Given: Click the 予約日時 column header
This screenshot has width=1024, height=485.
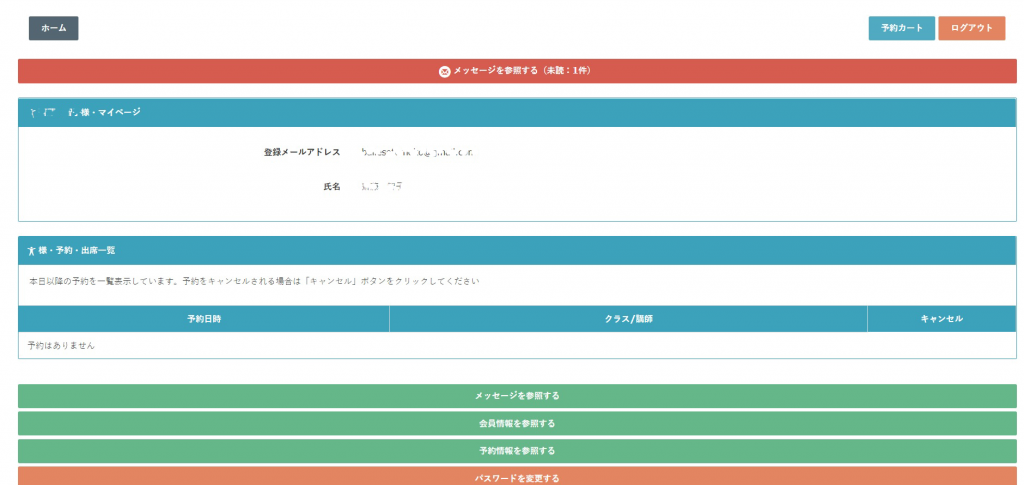Looking at the screenshot, I should (x=204, y=319).
